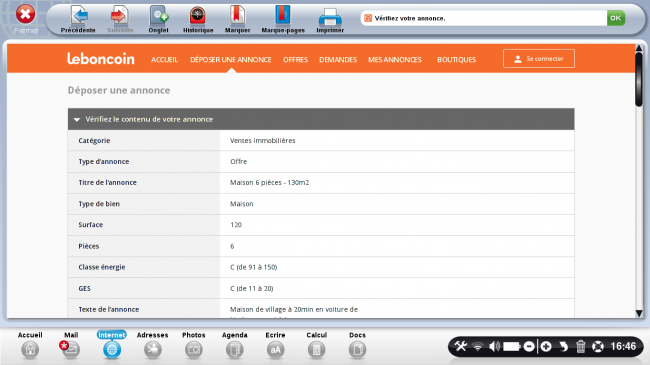
Task: Open settings with the tools wrench icon
Action: tap(461, 346)
